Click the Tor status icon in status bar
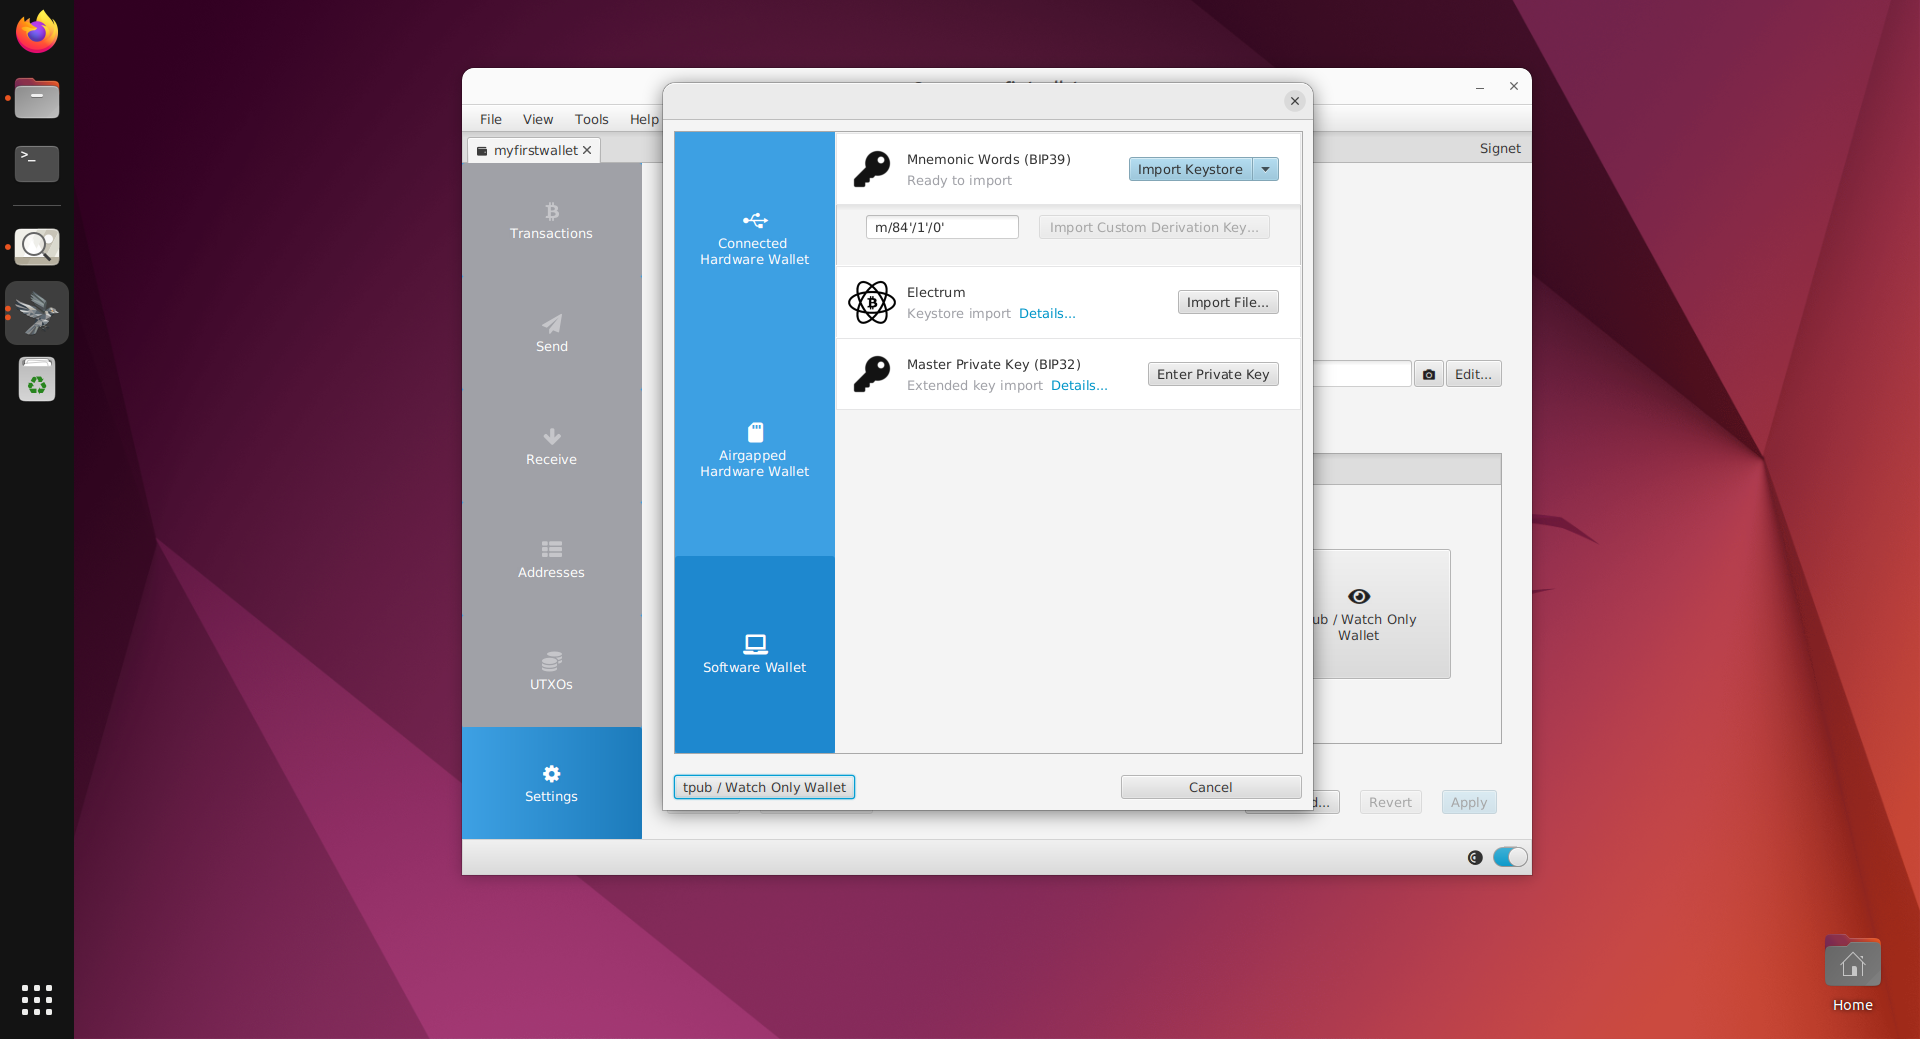 [1474, 857]
